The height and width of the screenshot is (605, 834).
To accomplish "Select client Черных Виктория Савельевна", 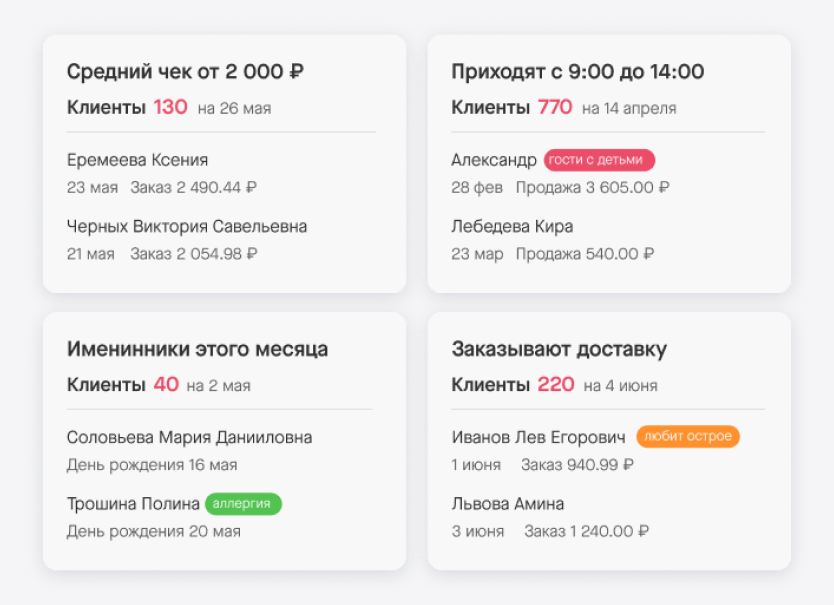I will 186,226.
